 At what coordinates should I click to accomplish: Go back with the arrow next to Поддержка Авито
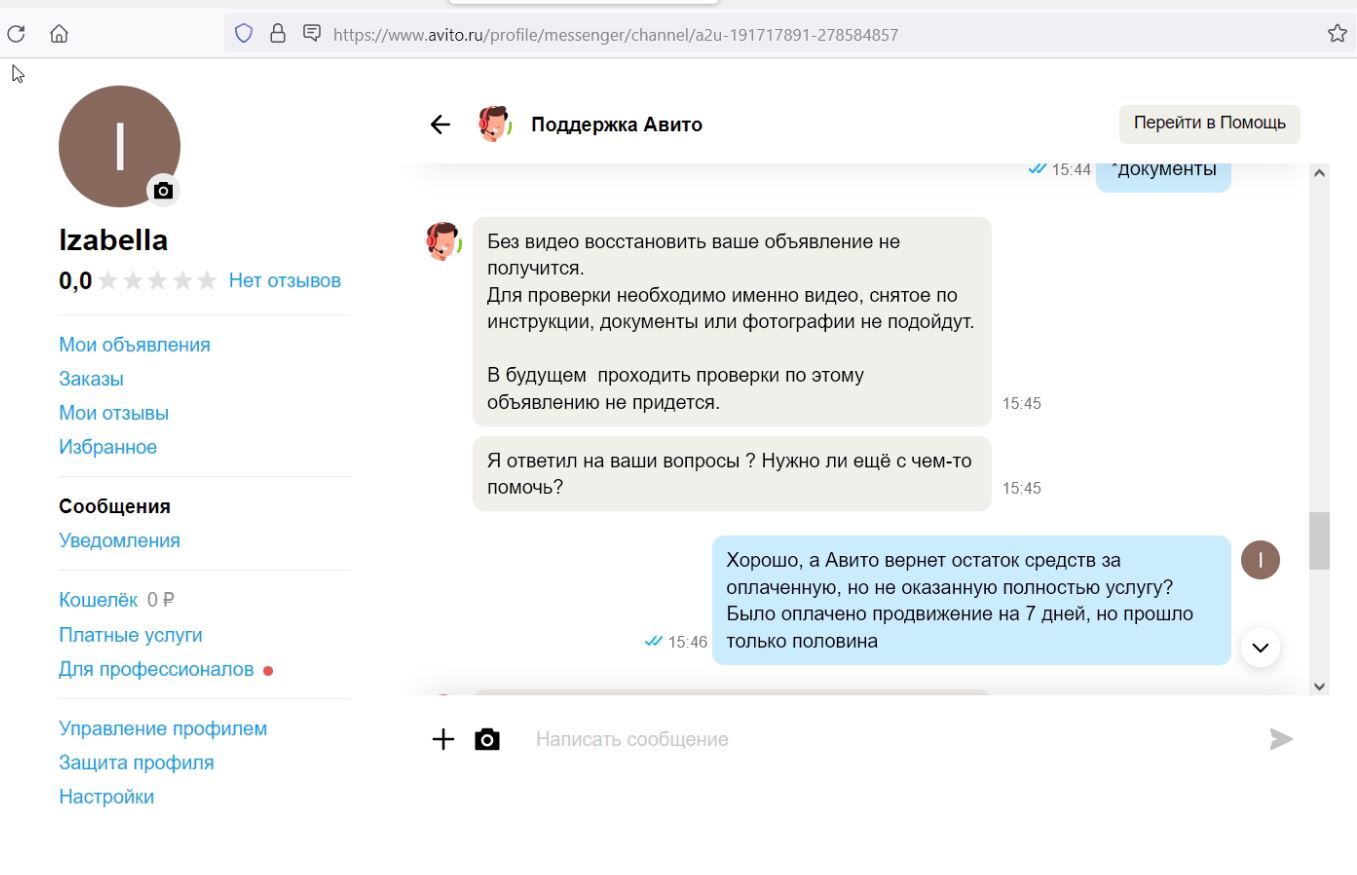pyautogui.click(x=440, y=124)
